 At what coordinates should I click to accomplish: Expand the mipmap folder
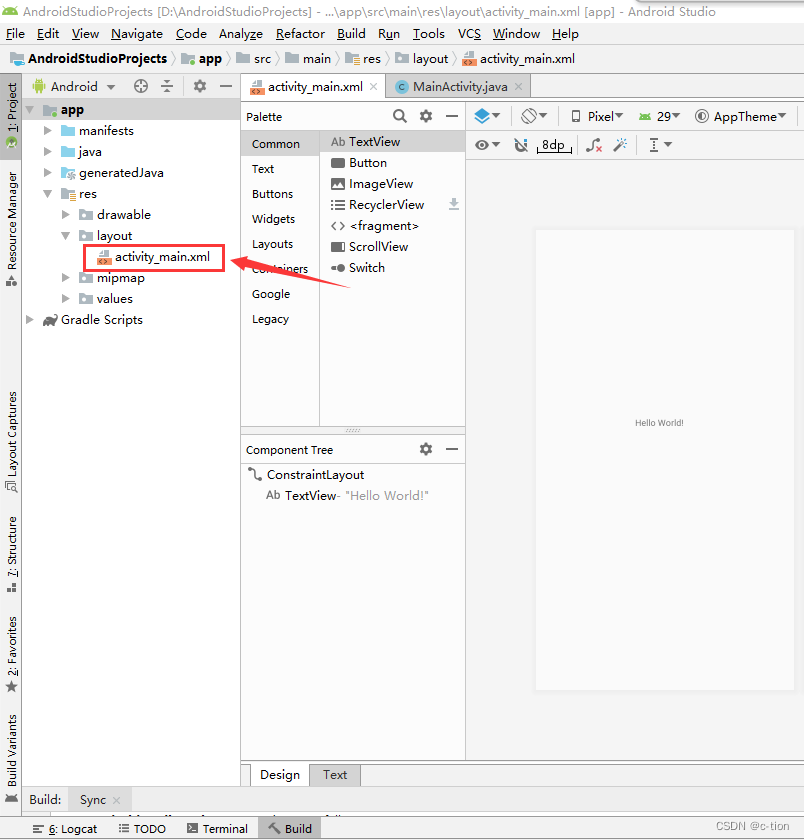(x=66, y=278)
